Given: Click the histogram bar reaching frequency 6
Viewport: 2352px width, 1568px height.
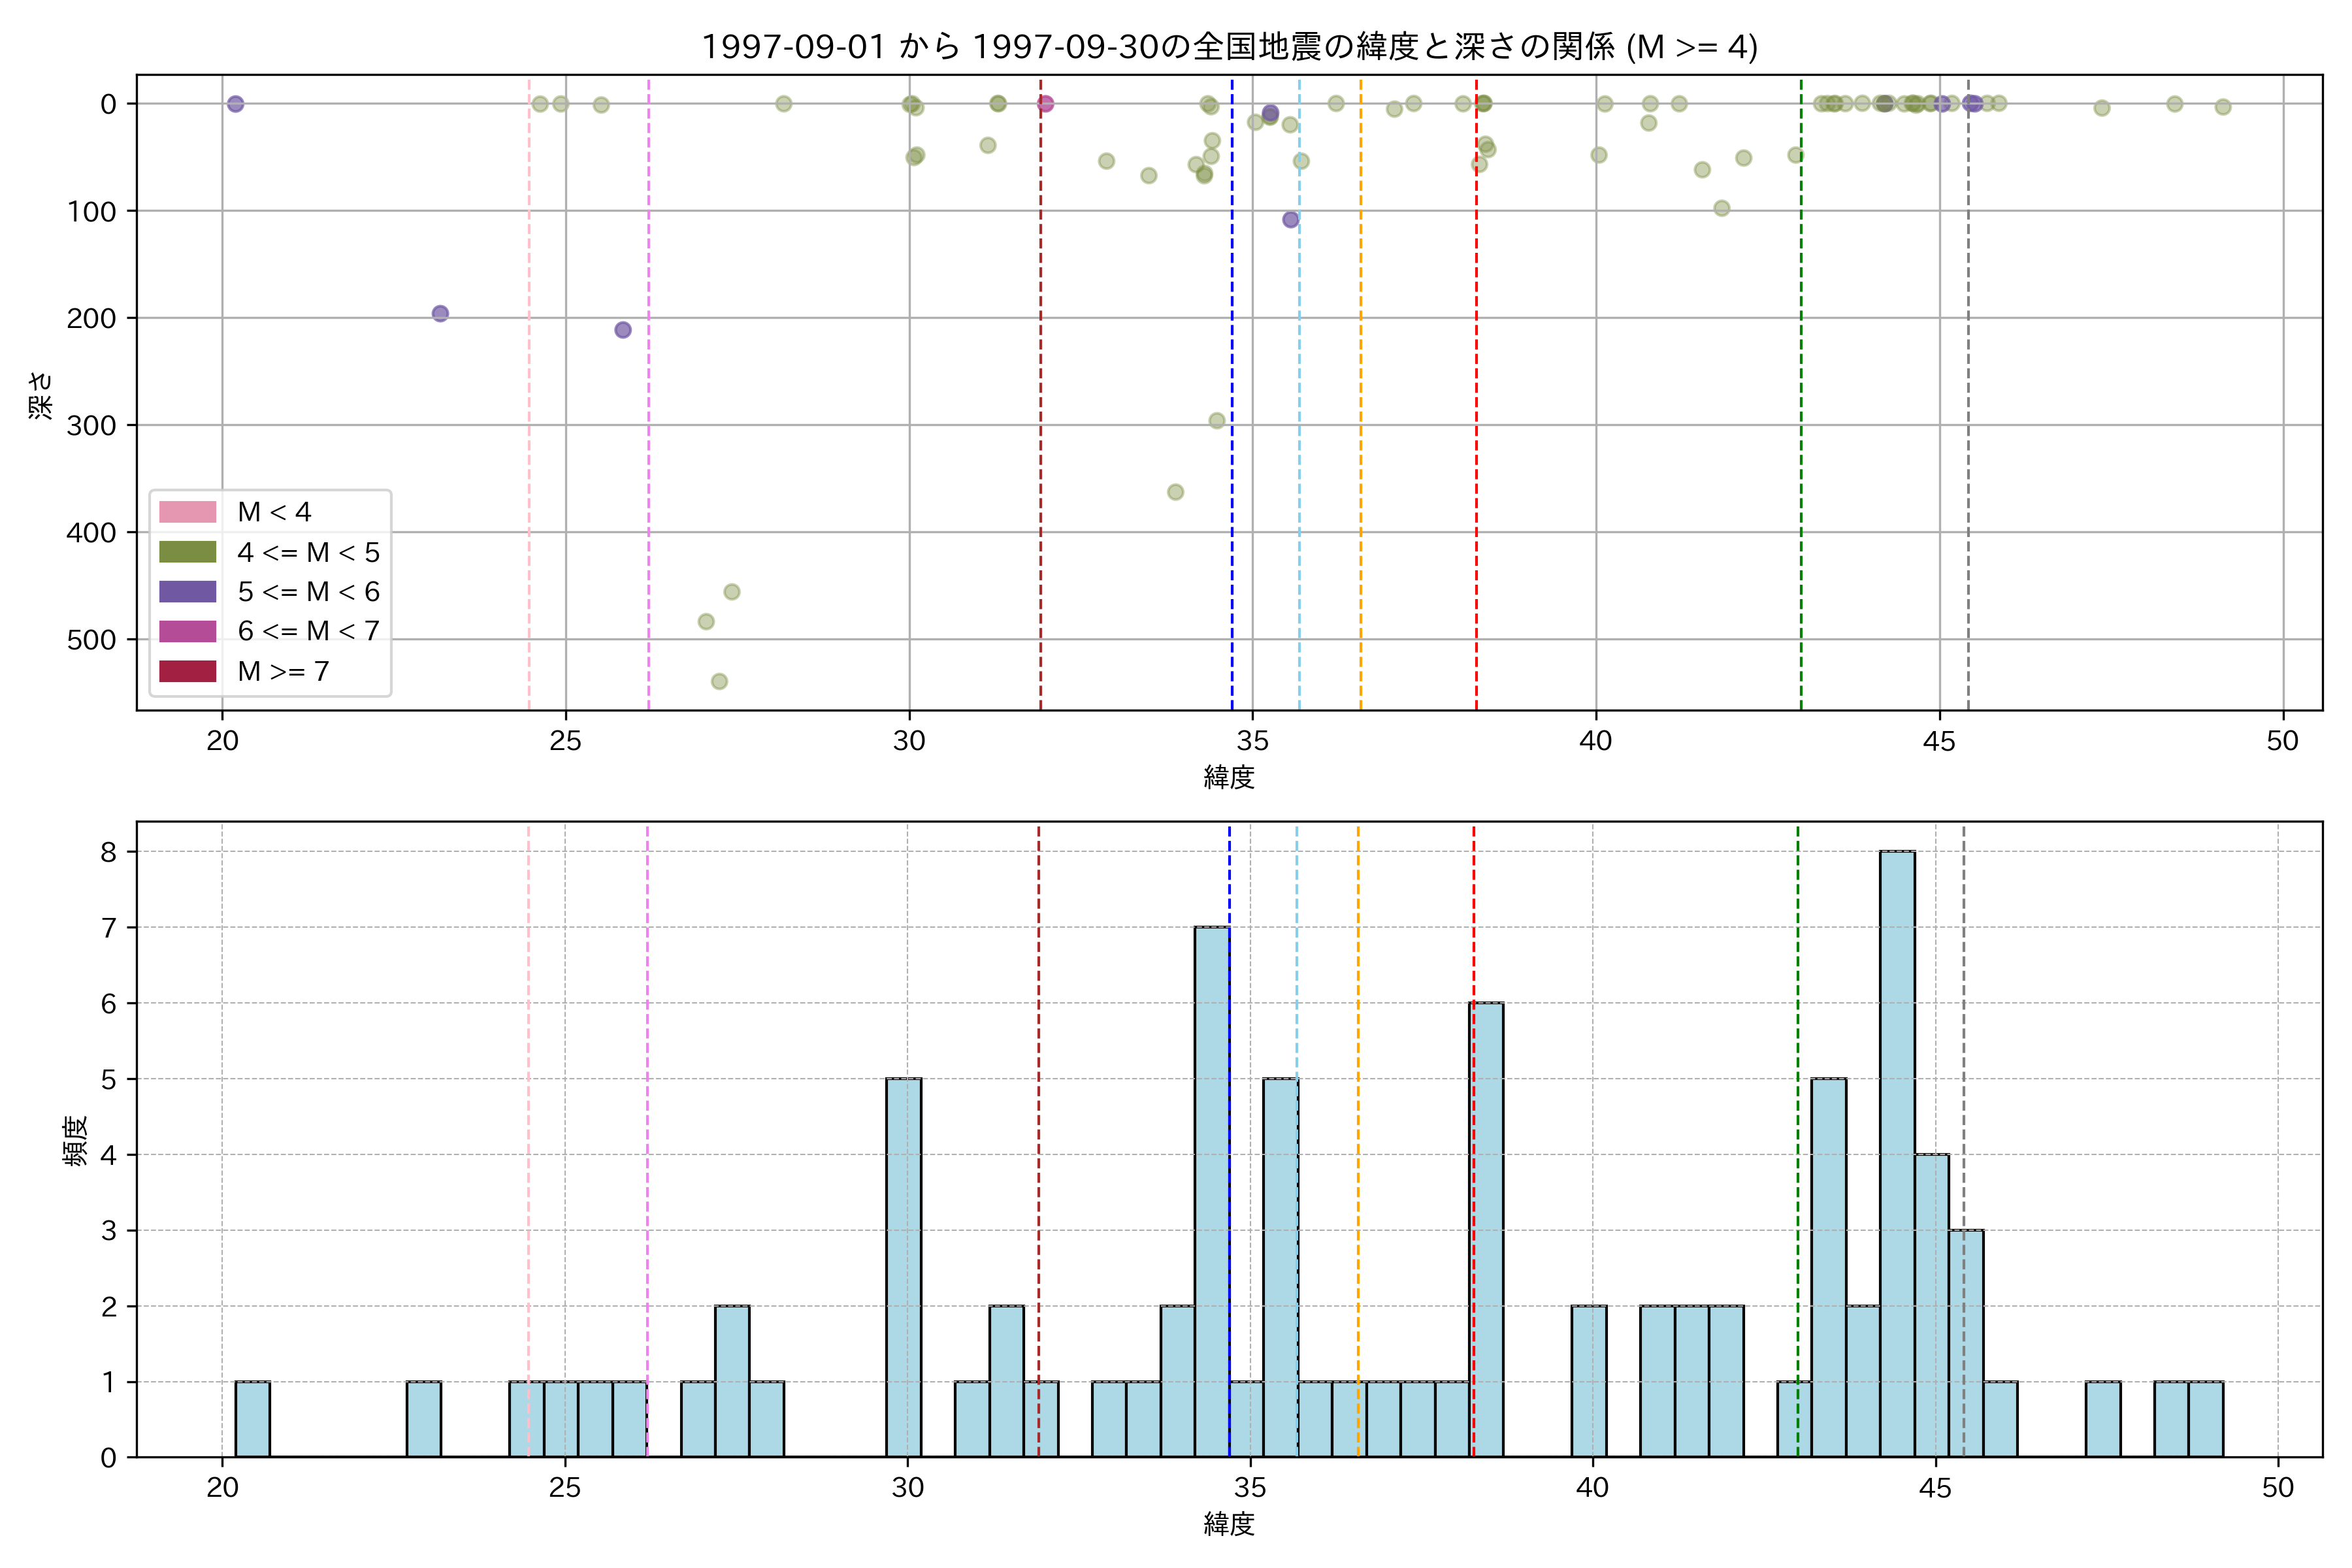Looking at the screenshot, I should 1486,1230.
